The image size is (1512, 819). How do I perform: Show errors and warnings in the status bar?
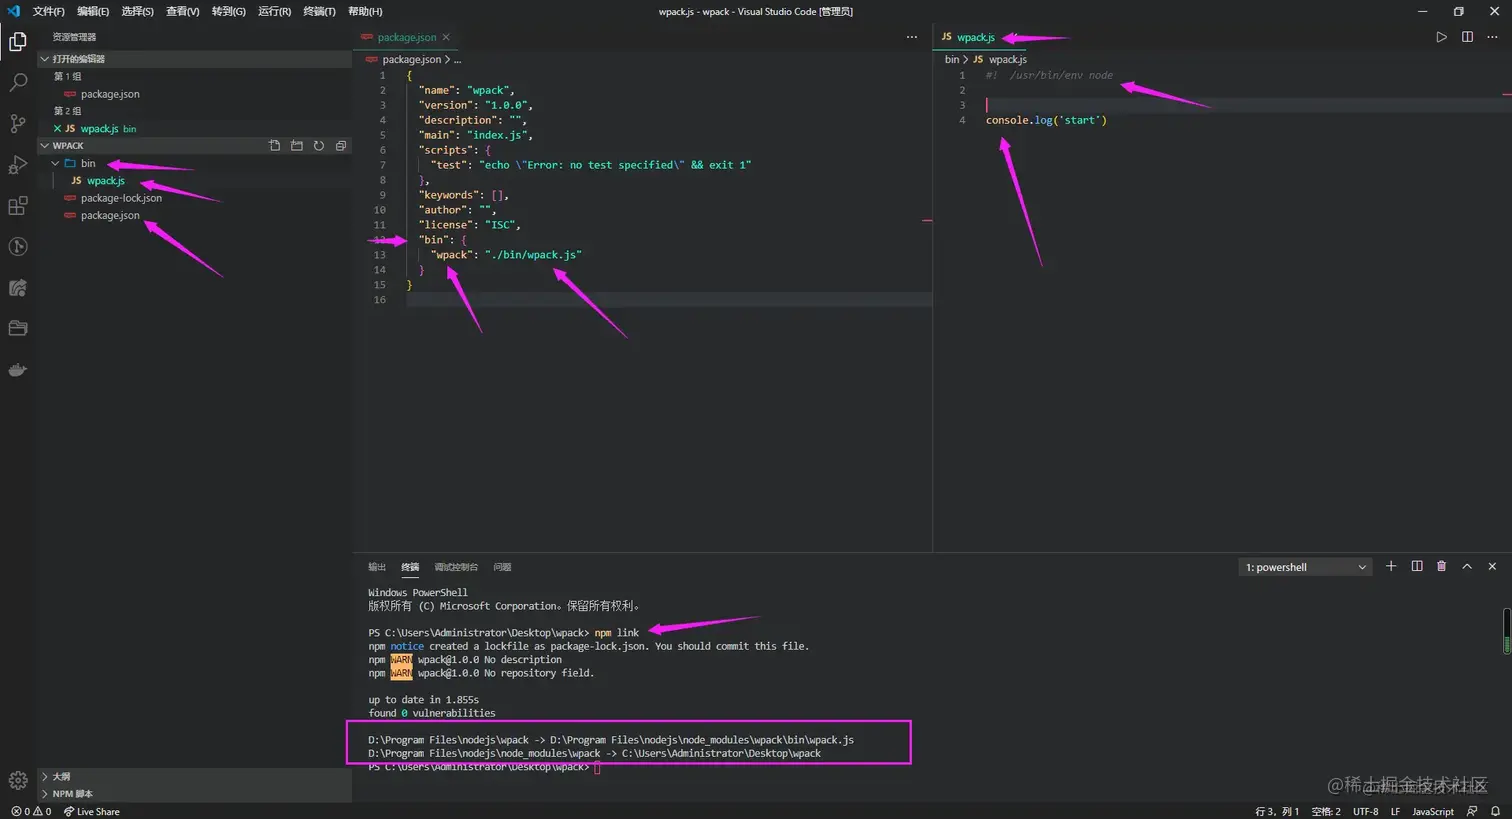pyautogui.click(x=31, y=811)
